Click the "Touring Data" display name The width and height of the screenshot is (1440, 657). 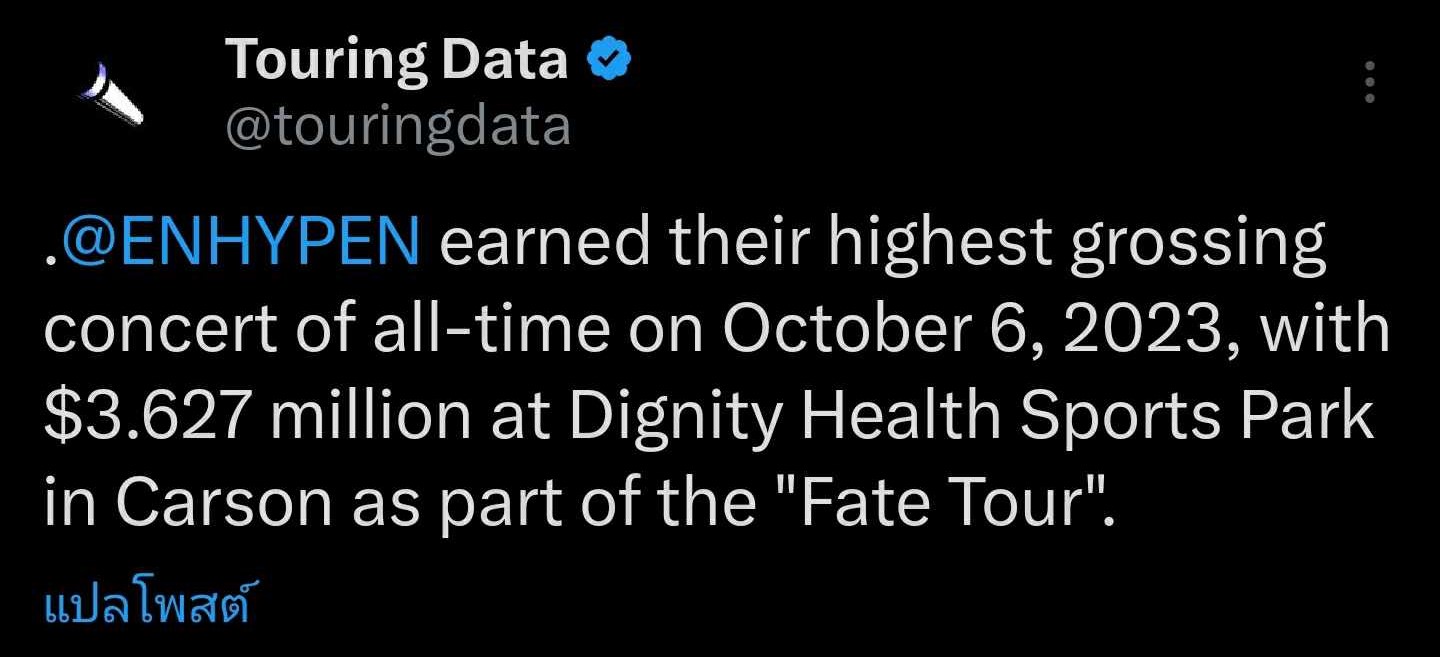(396, 60)
